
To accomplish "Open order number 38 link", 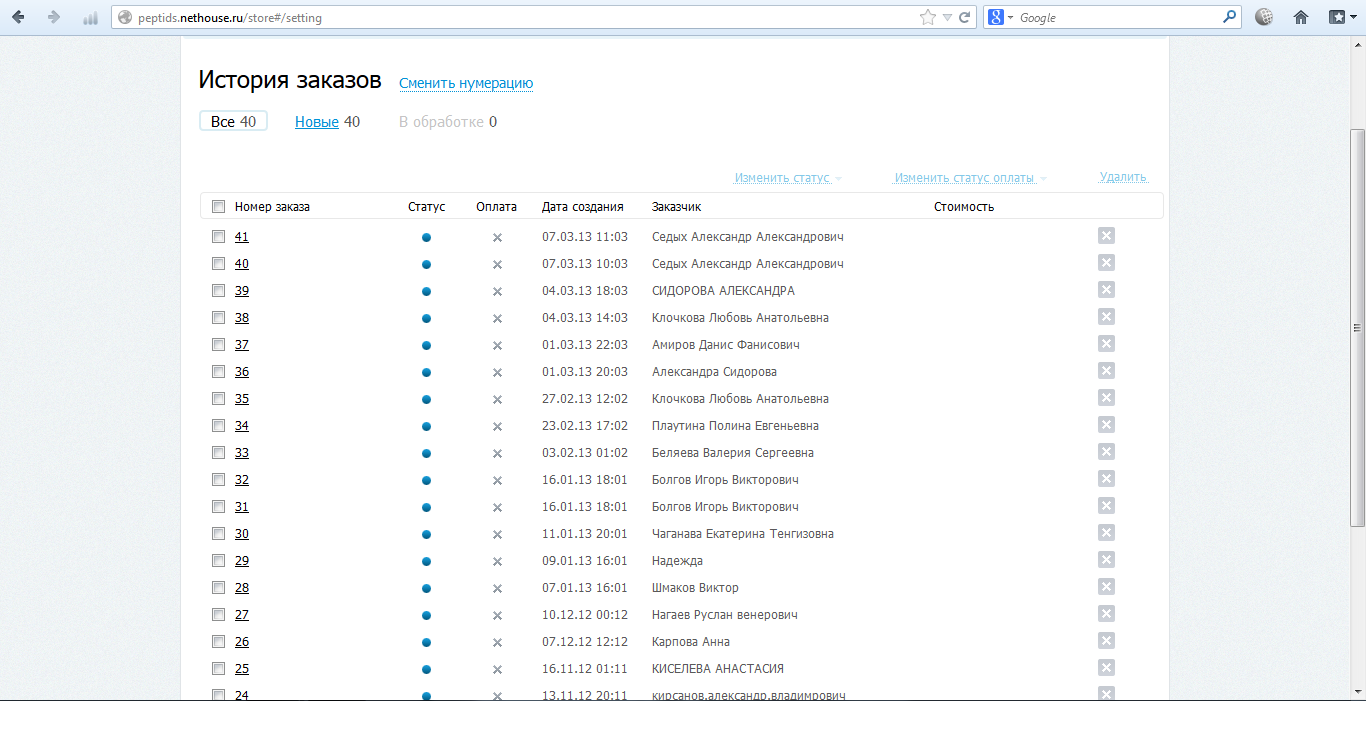I will (x=242, y=318).
